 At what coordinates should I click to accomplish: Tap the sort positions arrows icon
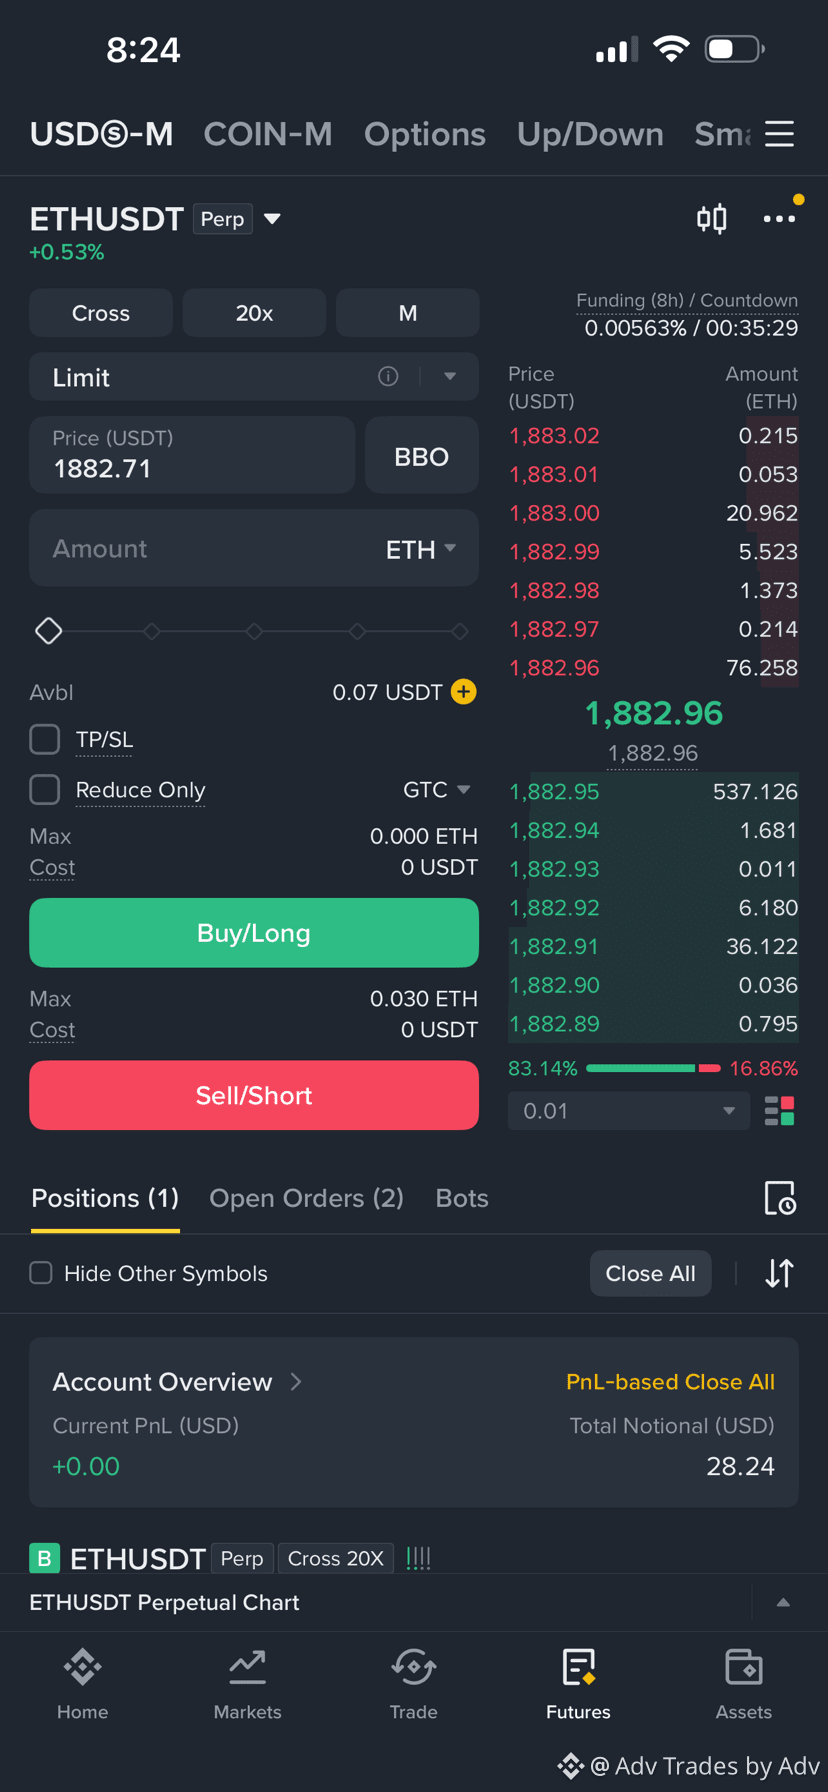(779, 1273)
